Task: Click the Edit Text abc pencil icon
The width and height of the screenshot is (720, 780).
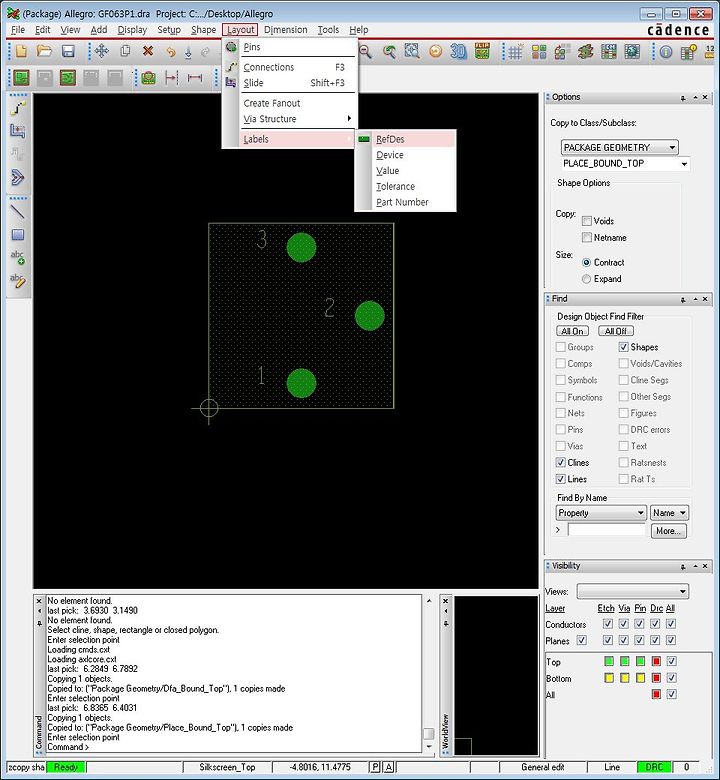Action: pos(18,280)
